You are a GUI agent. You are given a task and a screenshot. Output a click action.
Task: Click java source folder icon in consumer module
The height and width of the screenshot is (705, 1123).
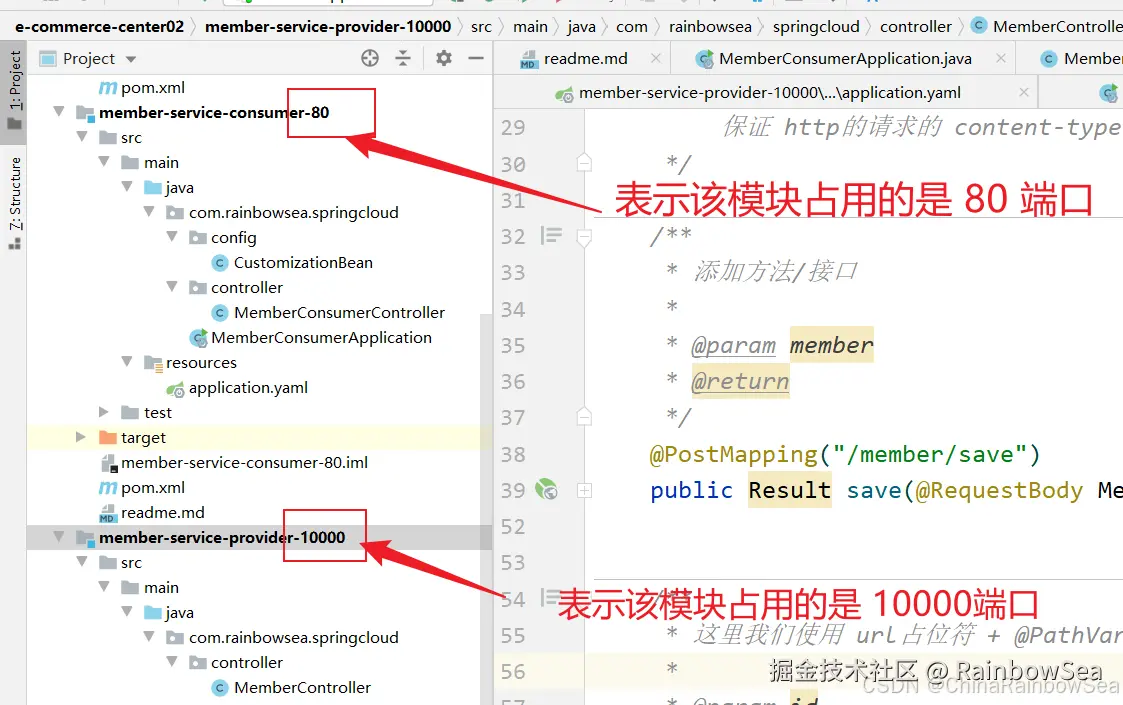pyautogui.click(x=153, y=188)
